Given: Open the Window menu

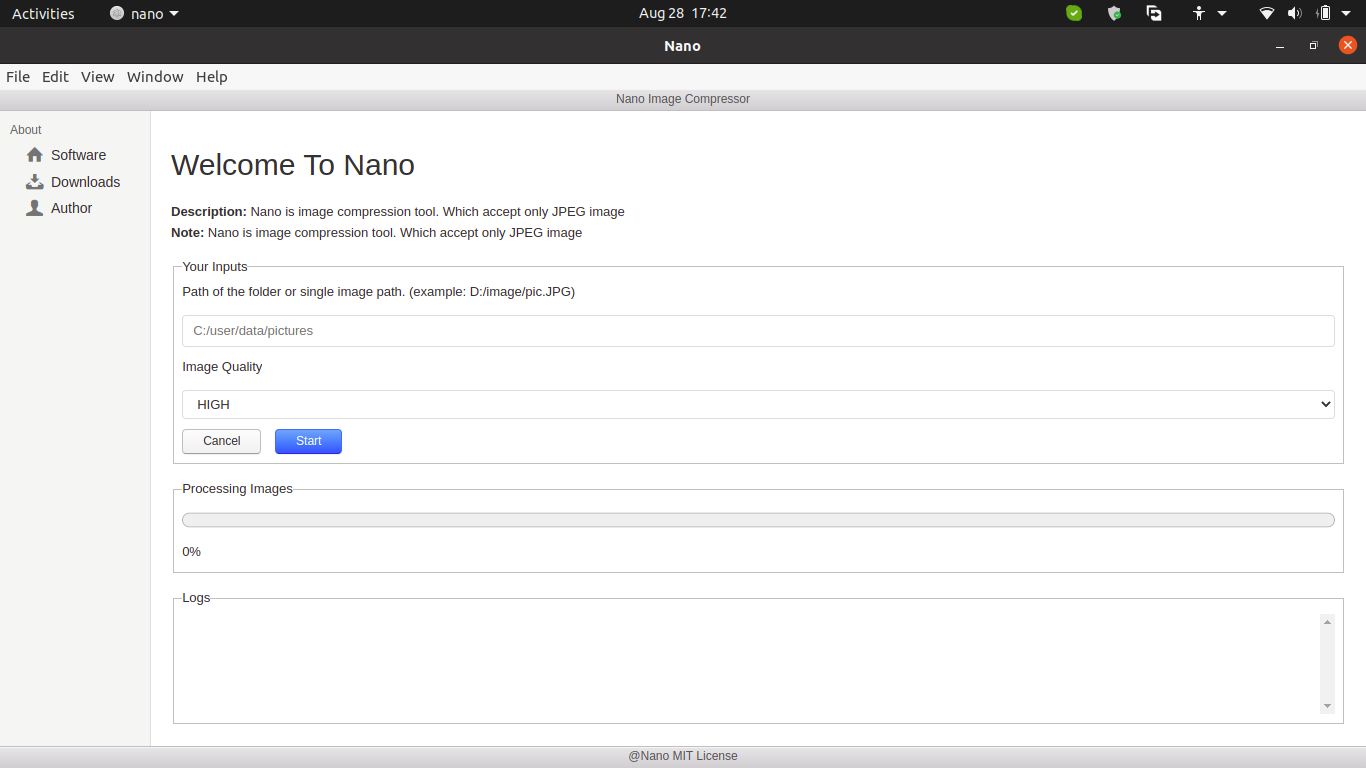Looking at the screenshot, I should tap(155, 77).
